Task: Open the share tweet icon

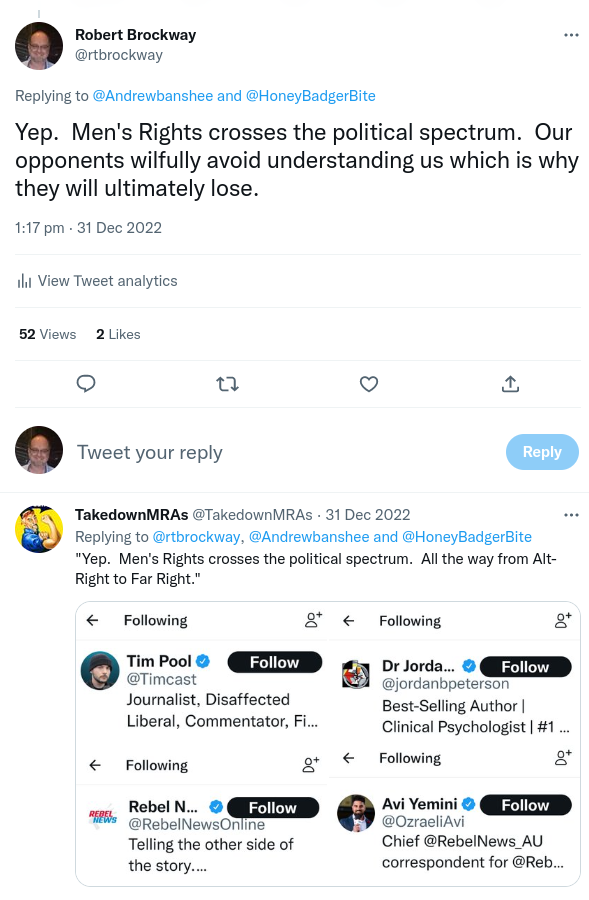Action: (x=510, y=383)
